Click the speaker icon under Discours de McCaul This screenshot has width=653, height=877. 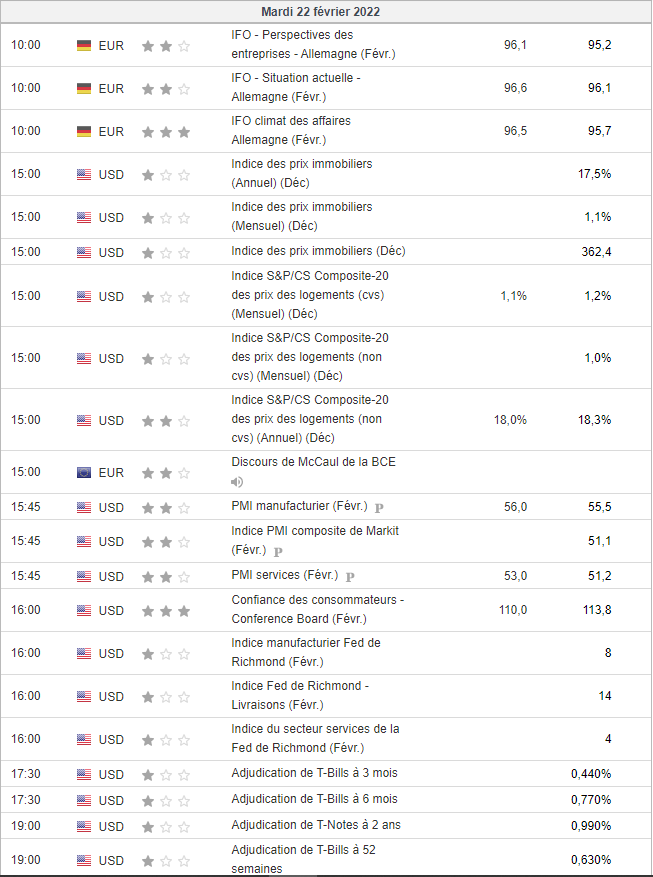[237, 482]
